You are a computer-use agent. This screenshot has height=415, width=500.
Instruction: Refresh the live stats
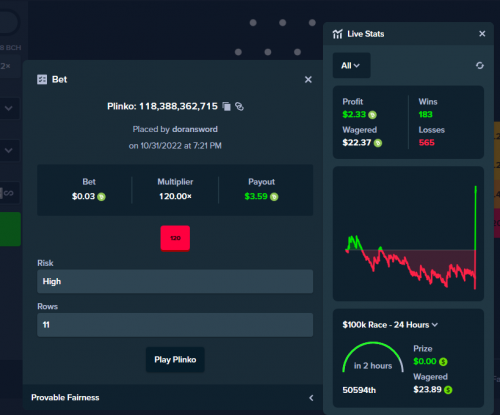point(480,66)
